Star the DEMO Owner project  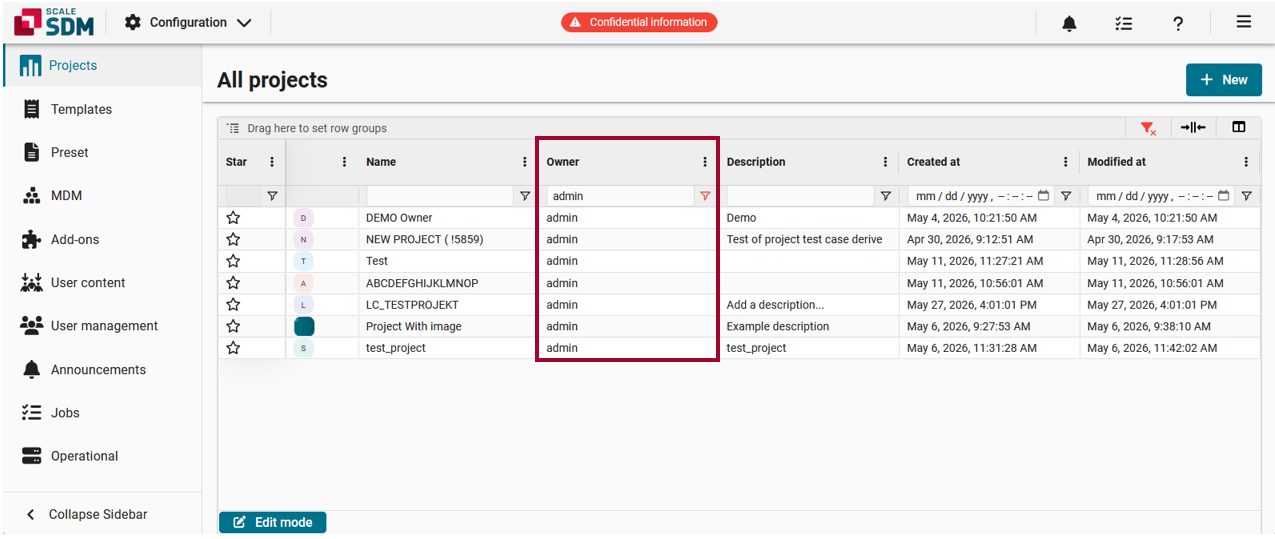[x=233, y=217]
